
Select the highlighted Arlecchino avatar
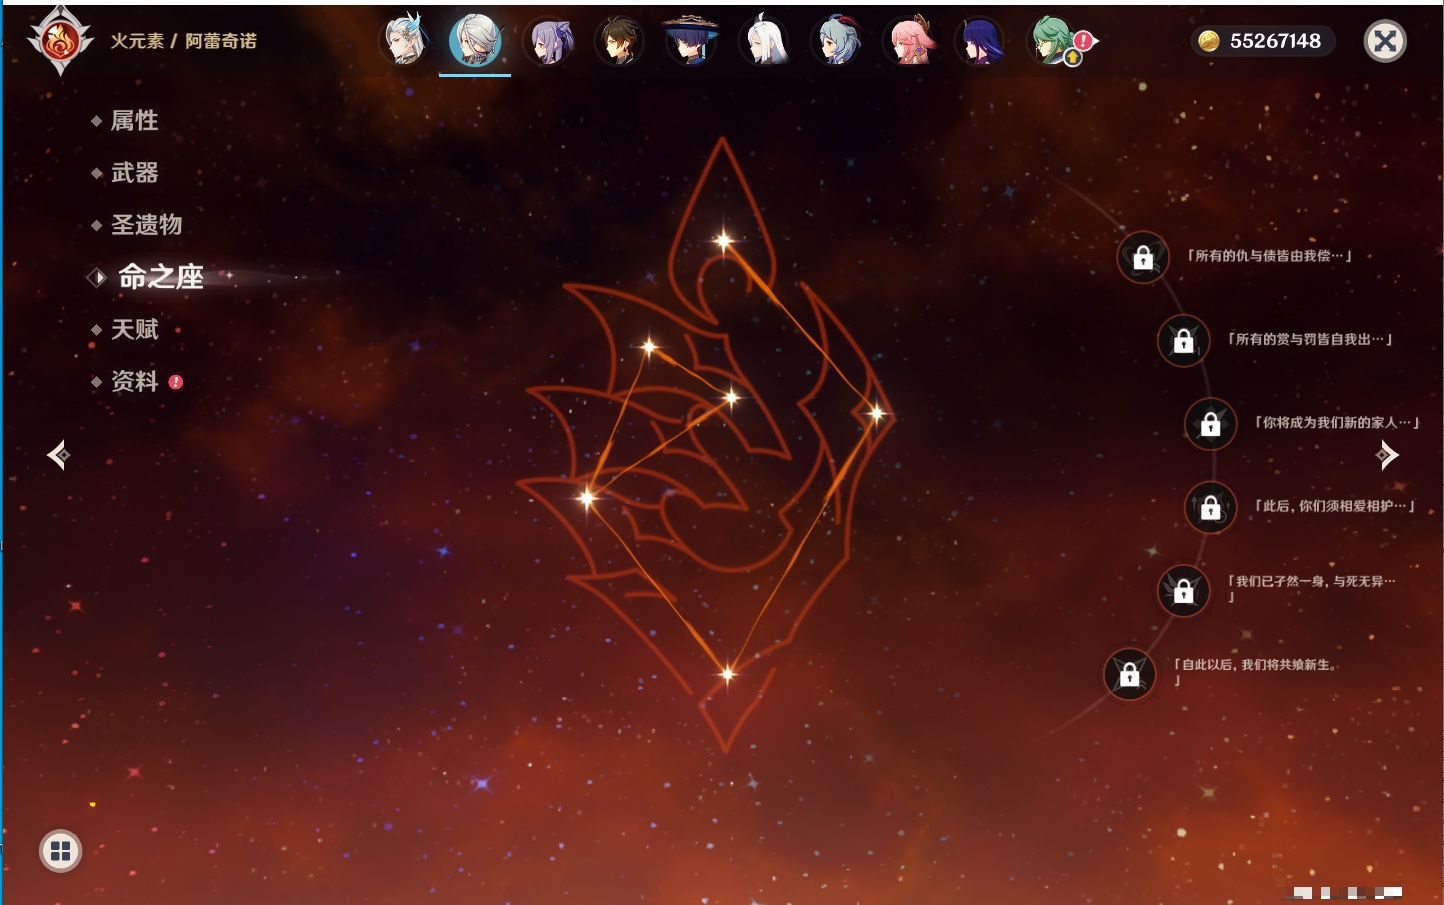pyautogui.click(x=475, y=41)
